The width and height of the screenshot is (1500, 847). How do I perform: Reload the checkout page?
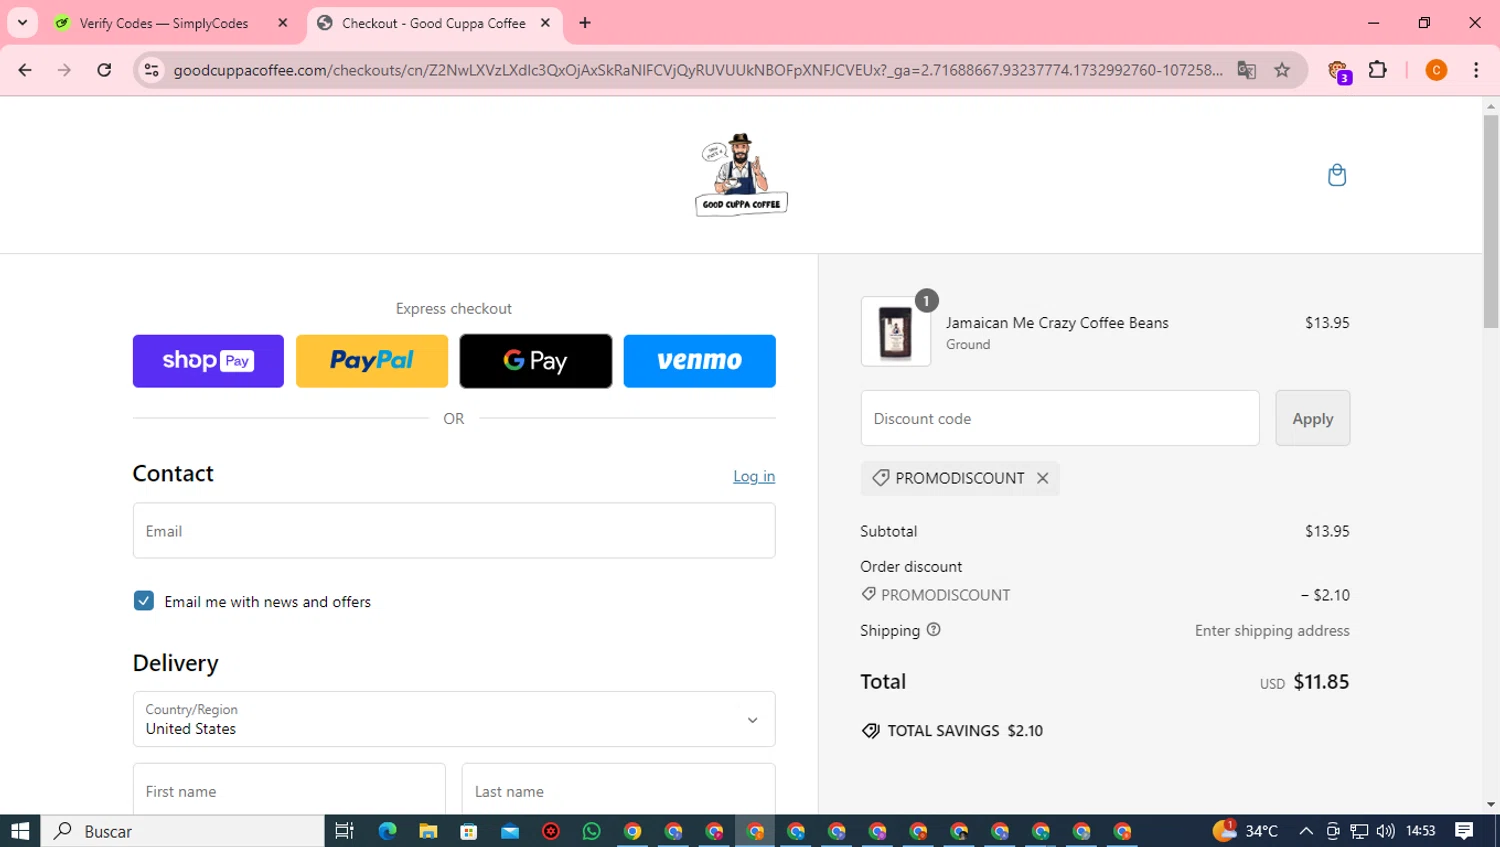pos(104,70)
